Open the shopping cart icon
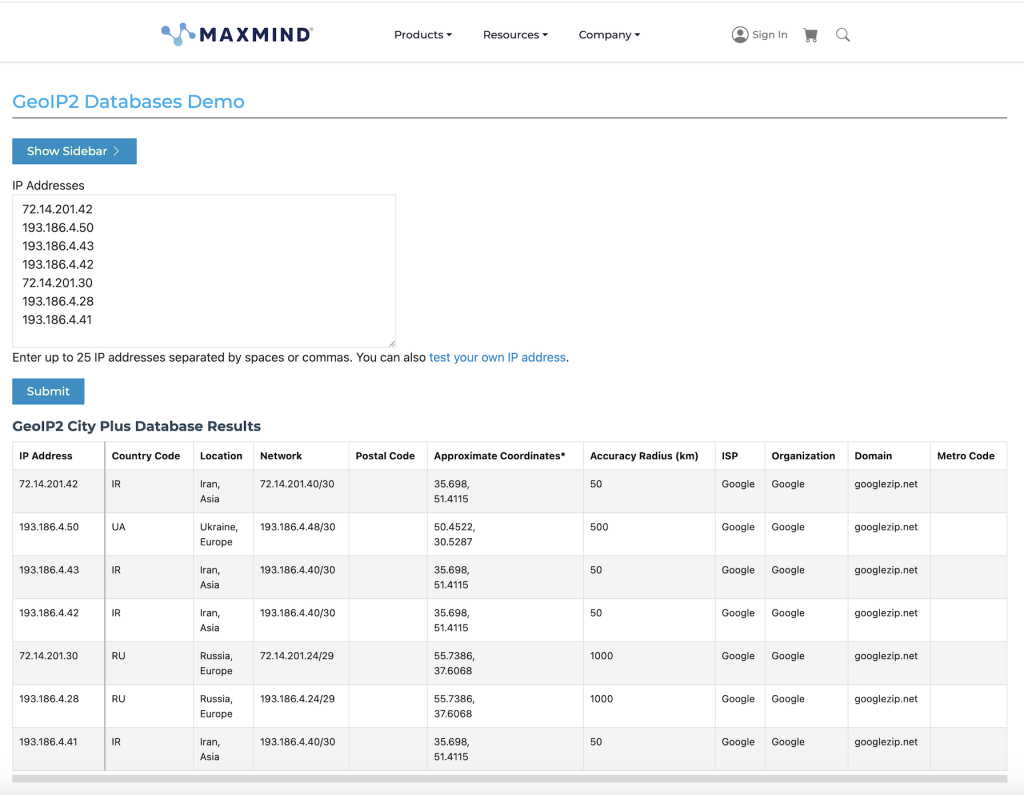1024x795 pixels. point(810,35)
